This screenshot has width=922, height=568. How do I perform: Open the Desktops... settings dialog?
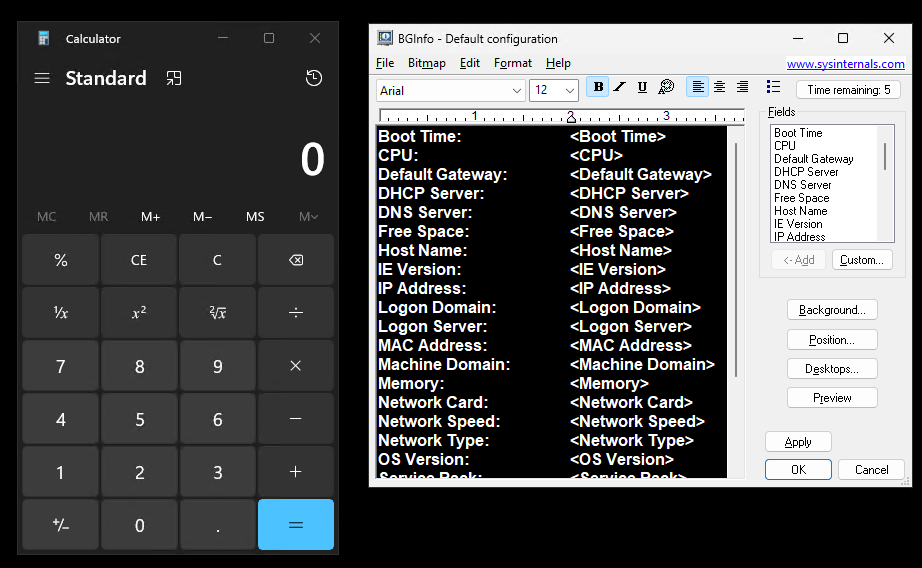[832, 369]
